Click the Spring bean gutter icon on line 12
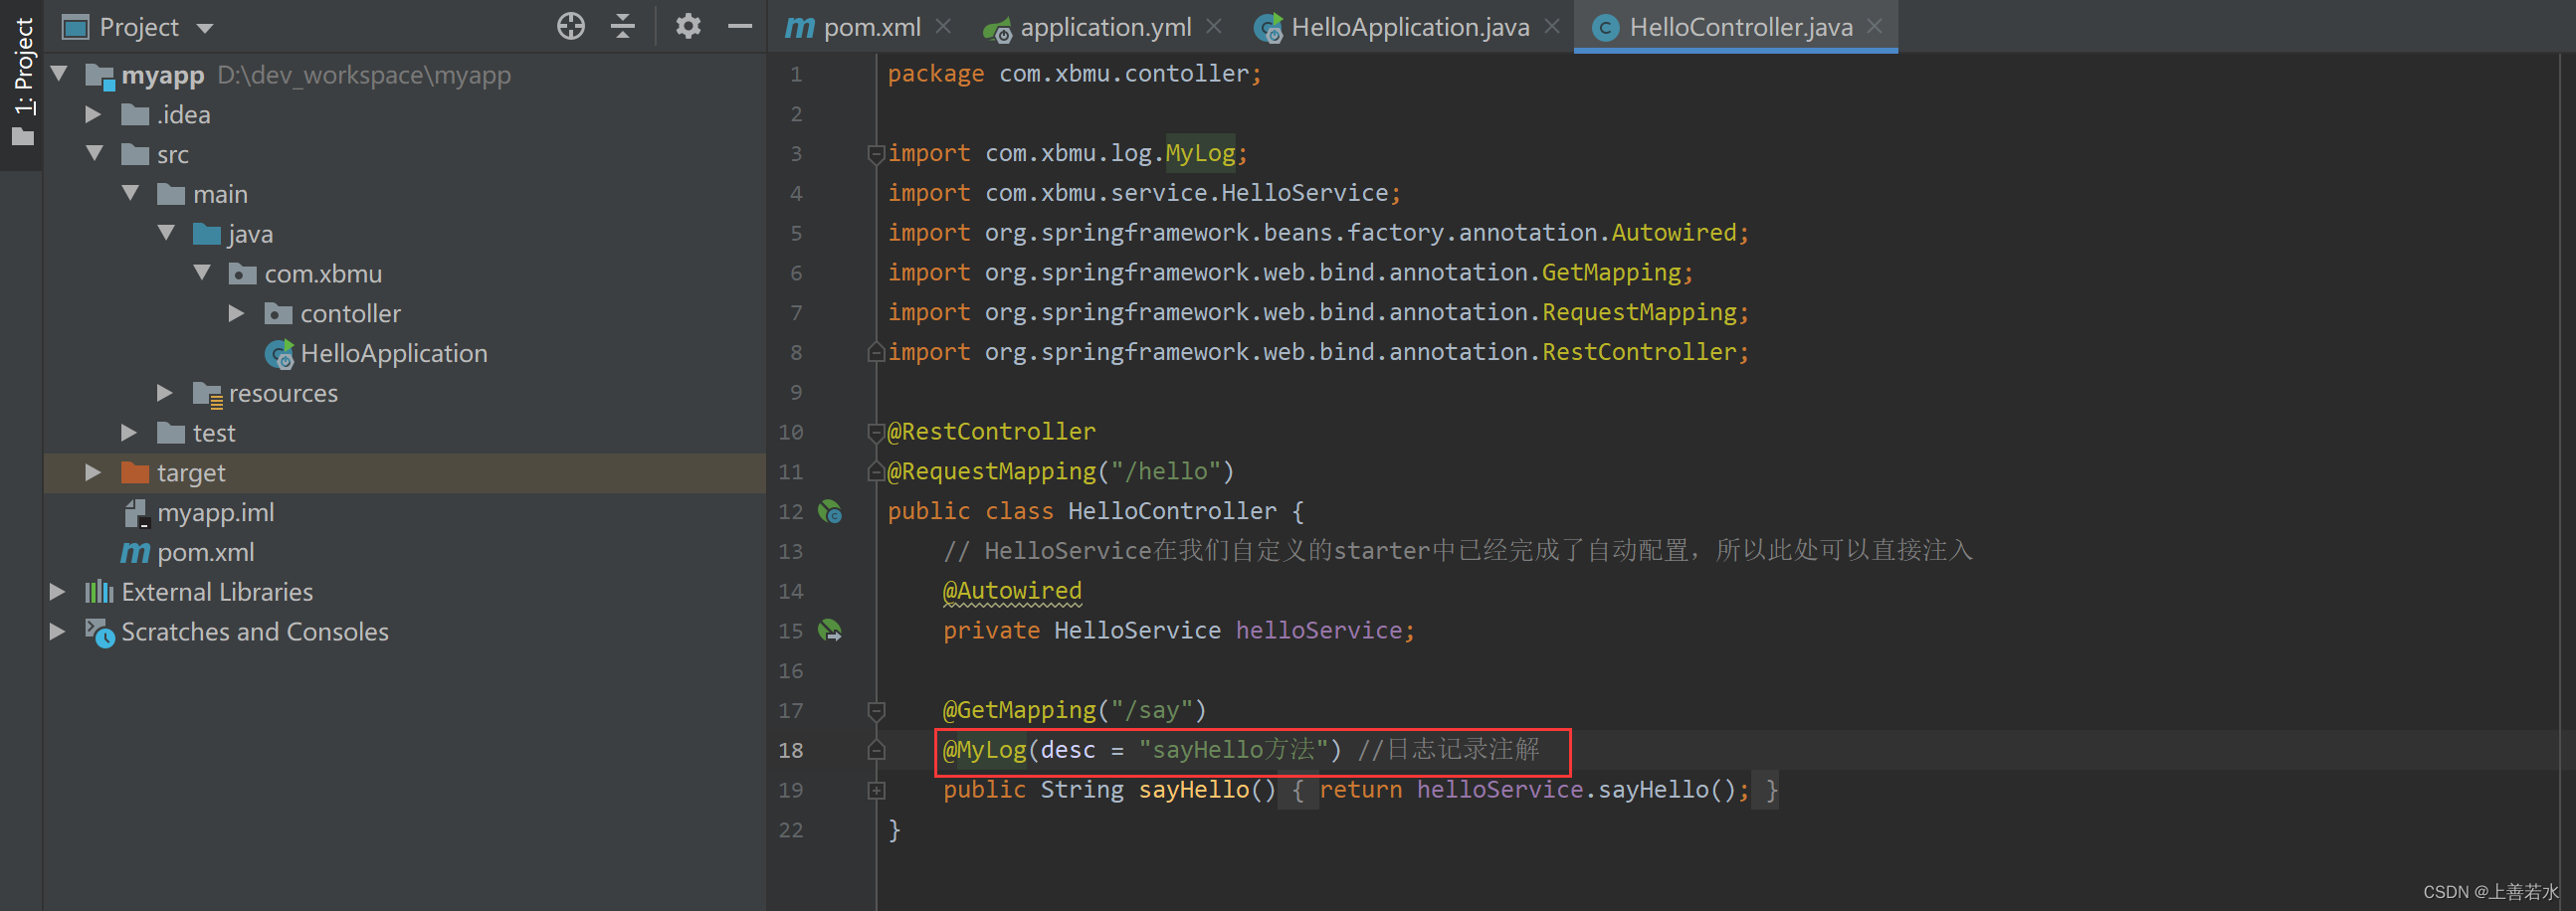Screen dimensions: 2576x911 pyautogui.click(x=830, y=512)
